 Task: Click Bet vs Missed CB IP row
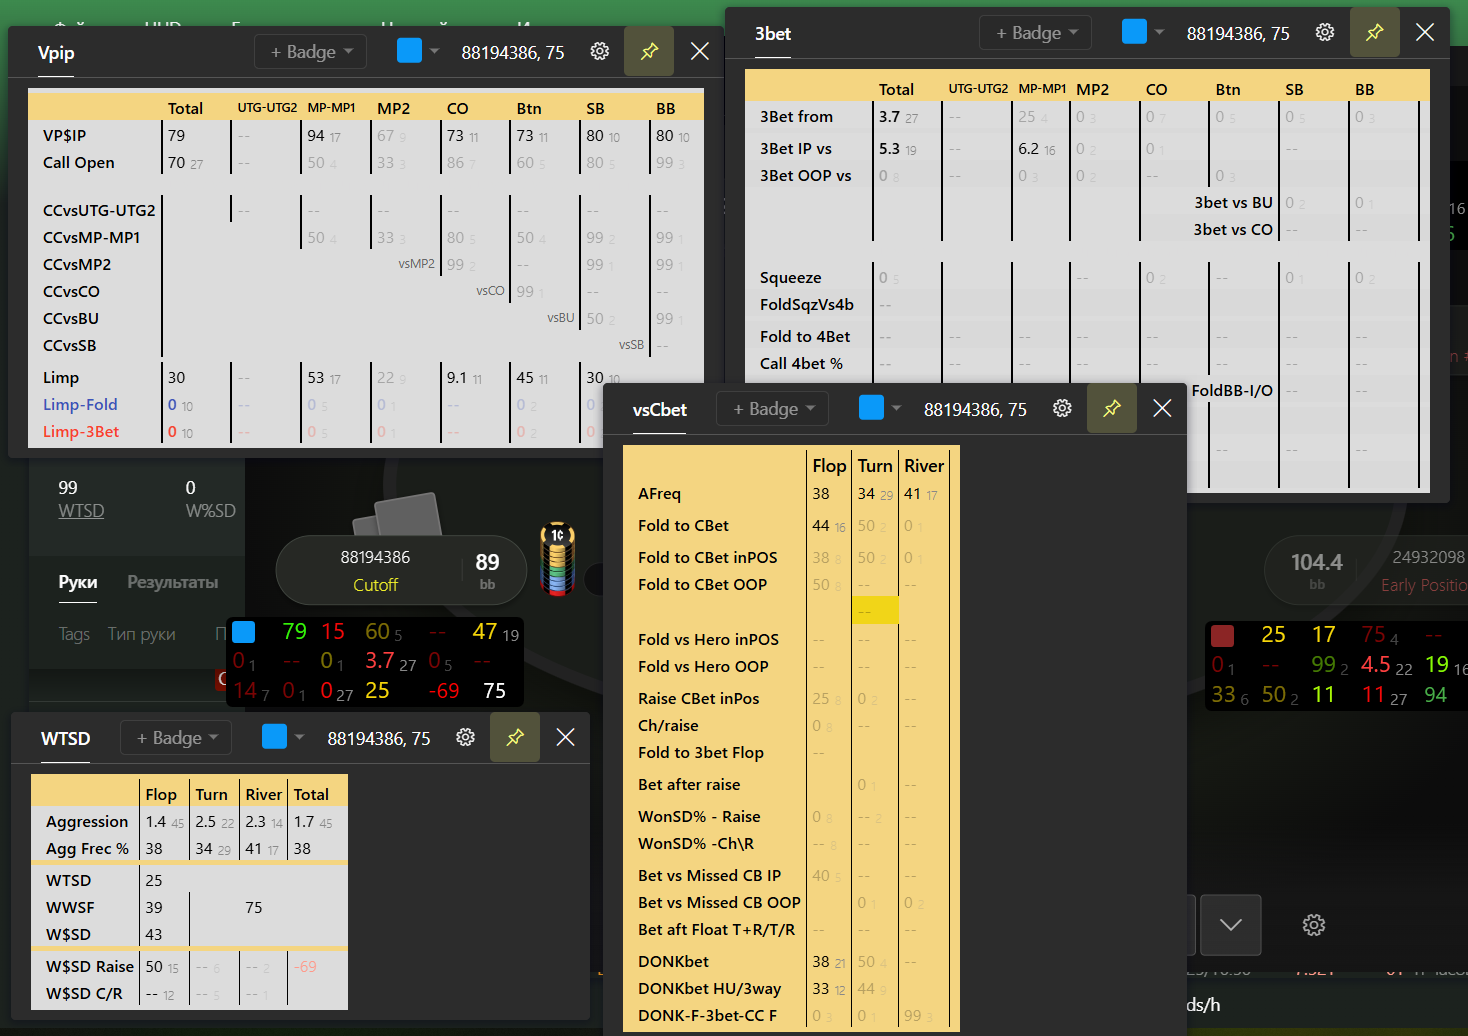coord(710,875)
